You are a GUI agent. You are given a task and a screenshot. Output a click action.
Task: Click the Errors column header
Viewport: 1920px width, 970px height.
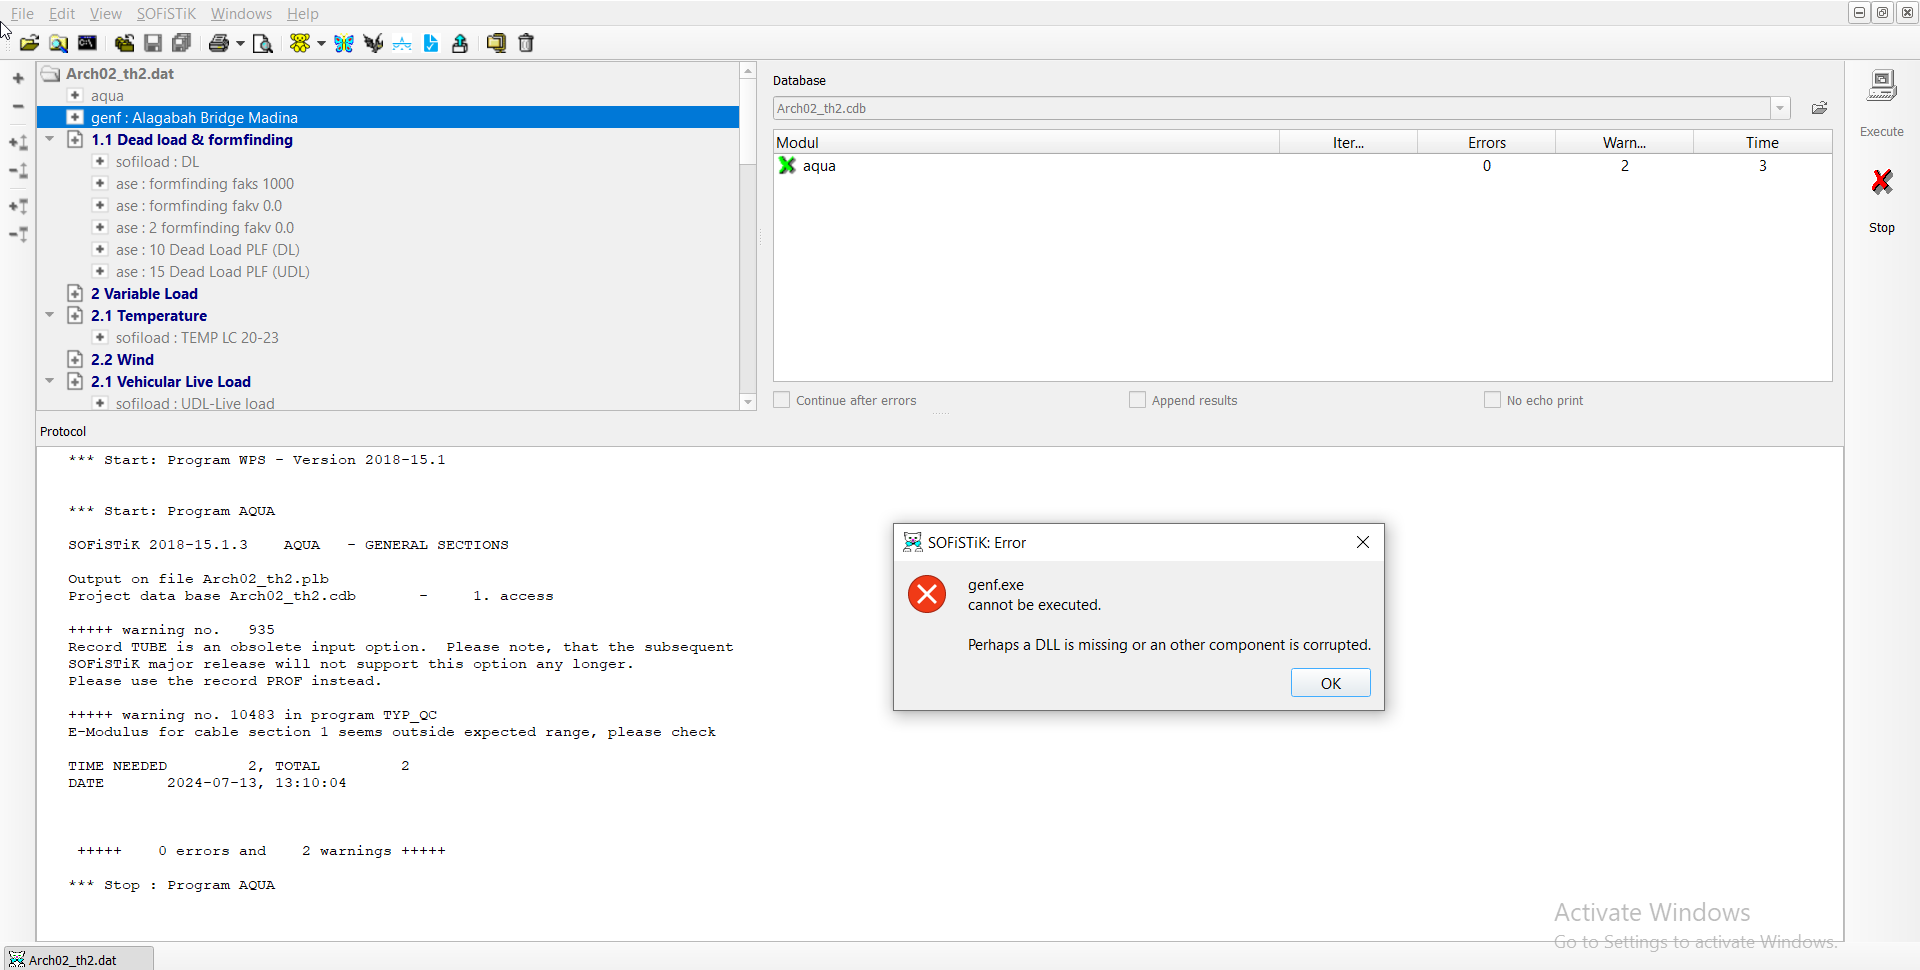pyautogui.click(x=1487, y=142)
